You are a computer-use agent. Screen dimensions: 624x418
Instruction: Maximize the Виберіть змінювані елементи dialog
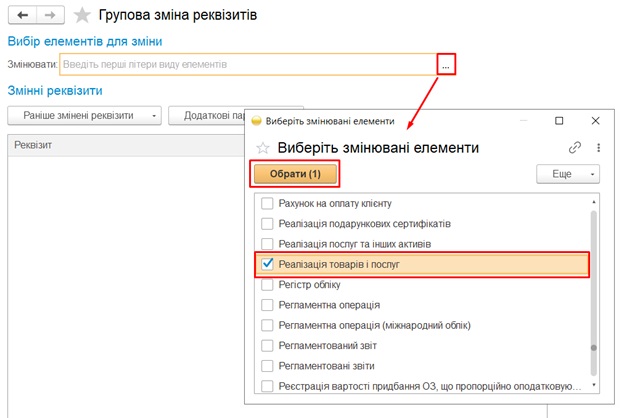pyautogui.click(x=559, y=121)
